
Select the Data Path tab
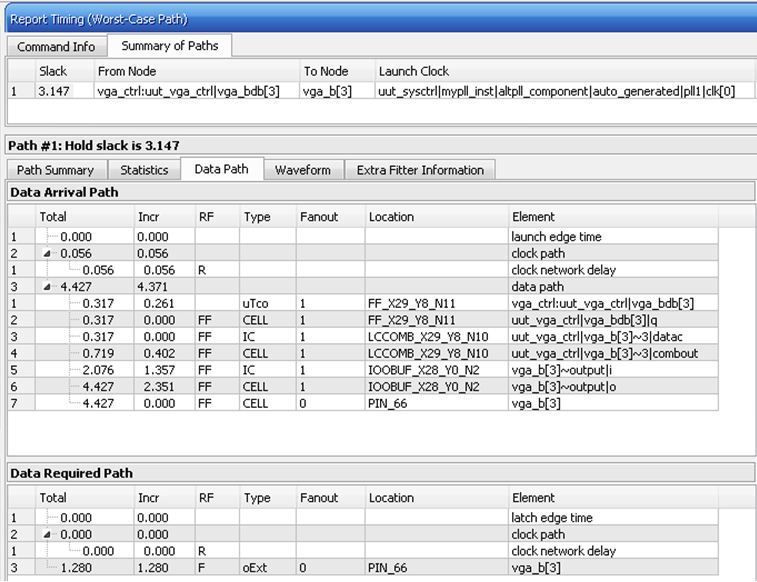[222, 169]
